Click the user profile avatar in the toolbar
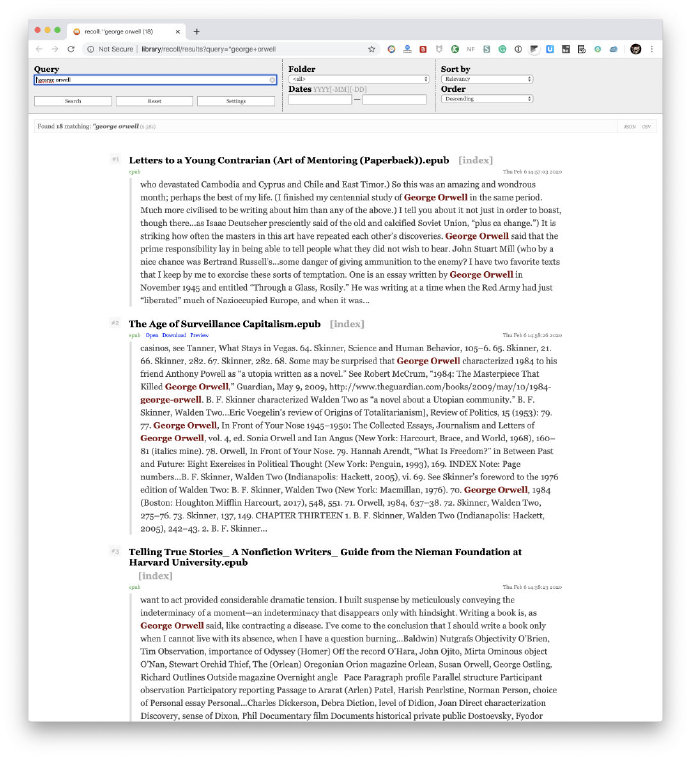This screenshot has height=758, width=690. pyautogui.click(x=635, y=48)
